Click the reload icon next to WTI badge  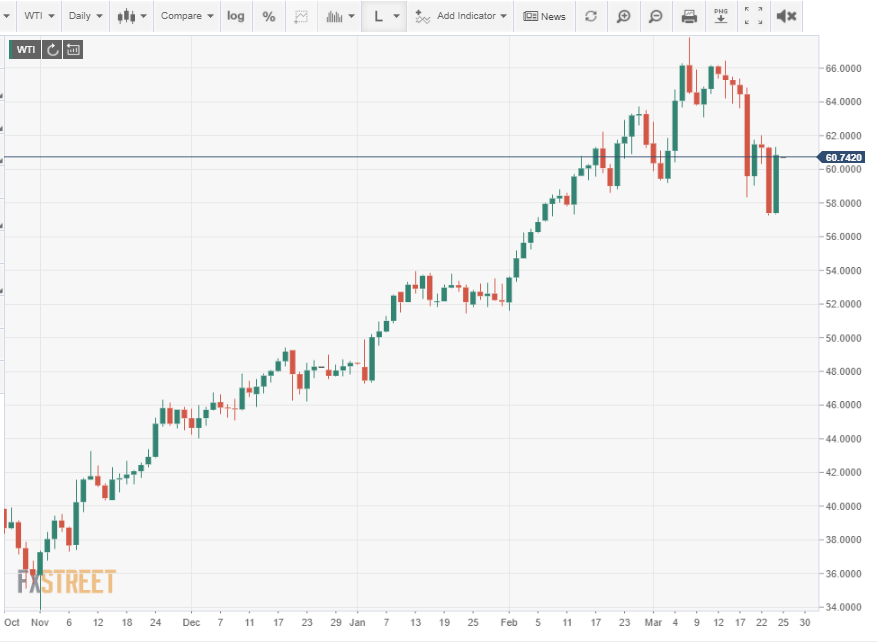point(52,50)
